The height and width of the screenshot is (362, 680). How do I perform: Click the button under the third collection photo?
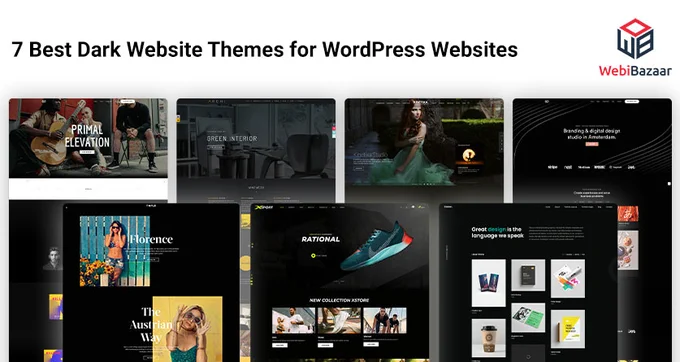(x=371, y=344)
